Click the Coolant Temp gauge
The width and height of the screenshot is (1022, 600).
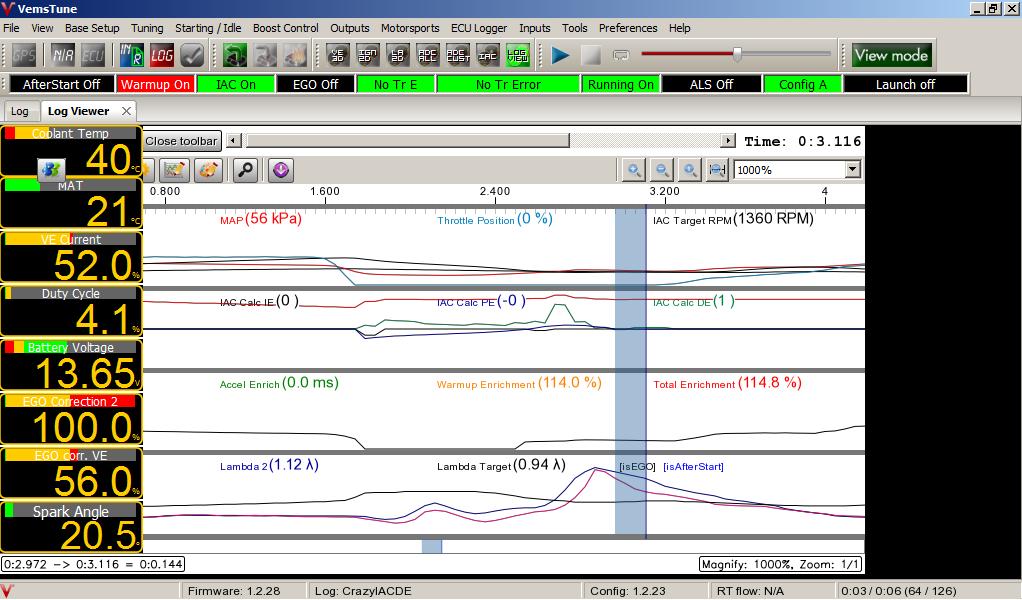coord(71,151)
